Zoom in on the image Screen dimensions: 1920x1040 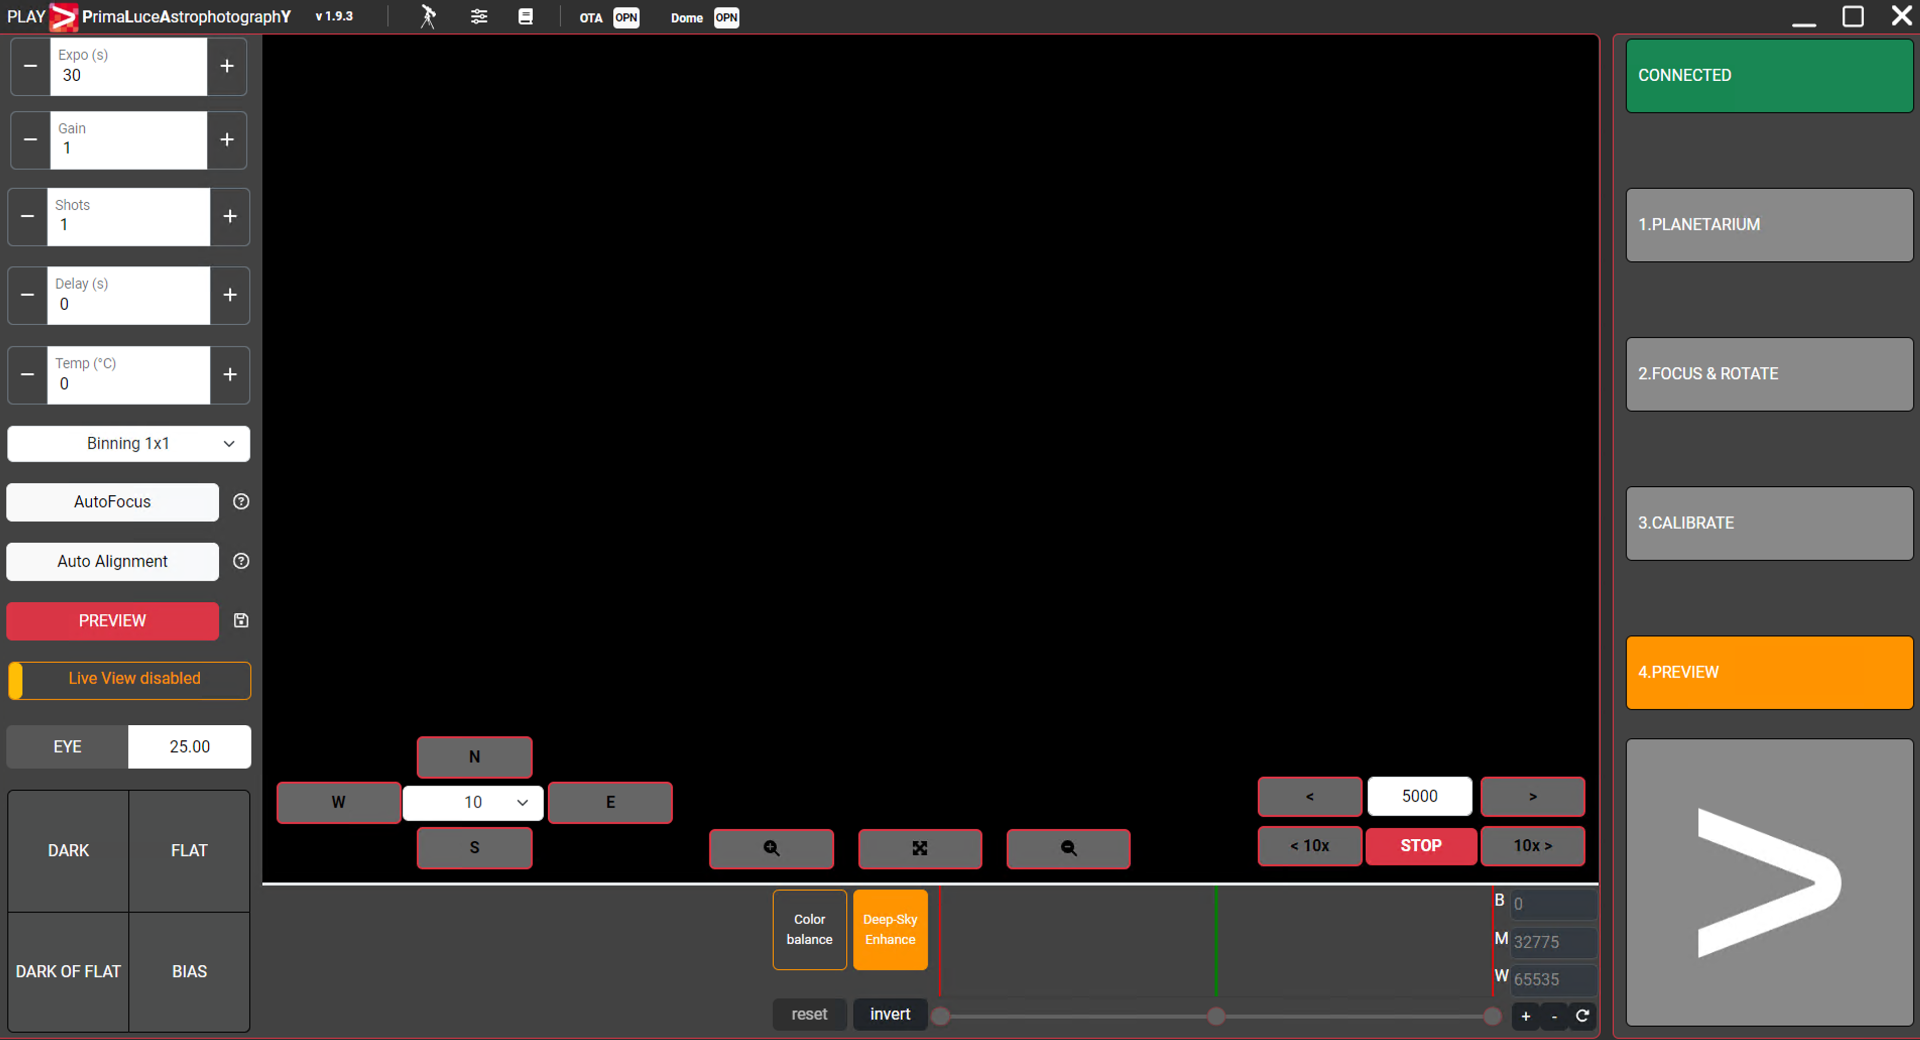click(771, 848)
